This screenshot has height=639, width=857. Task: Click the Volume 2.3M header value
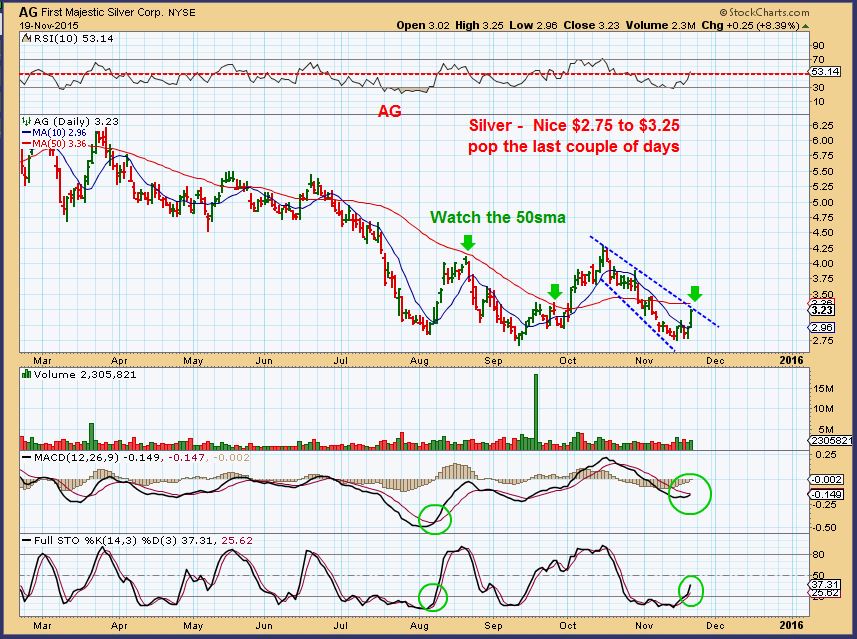click(x=661, y=26)
